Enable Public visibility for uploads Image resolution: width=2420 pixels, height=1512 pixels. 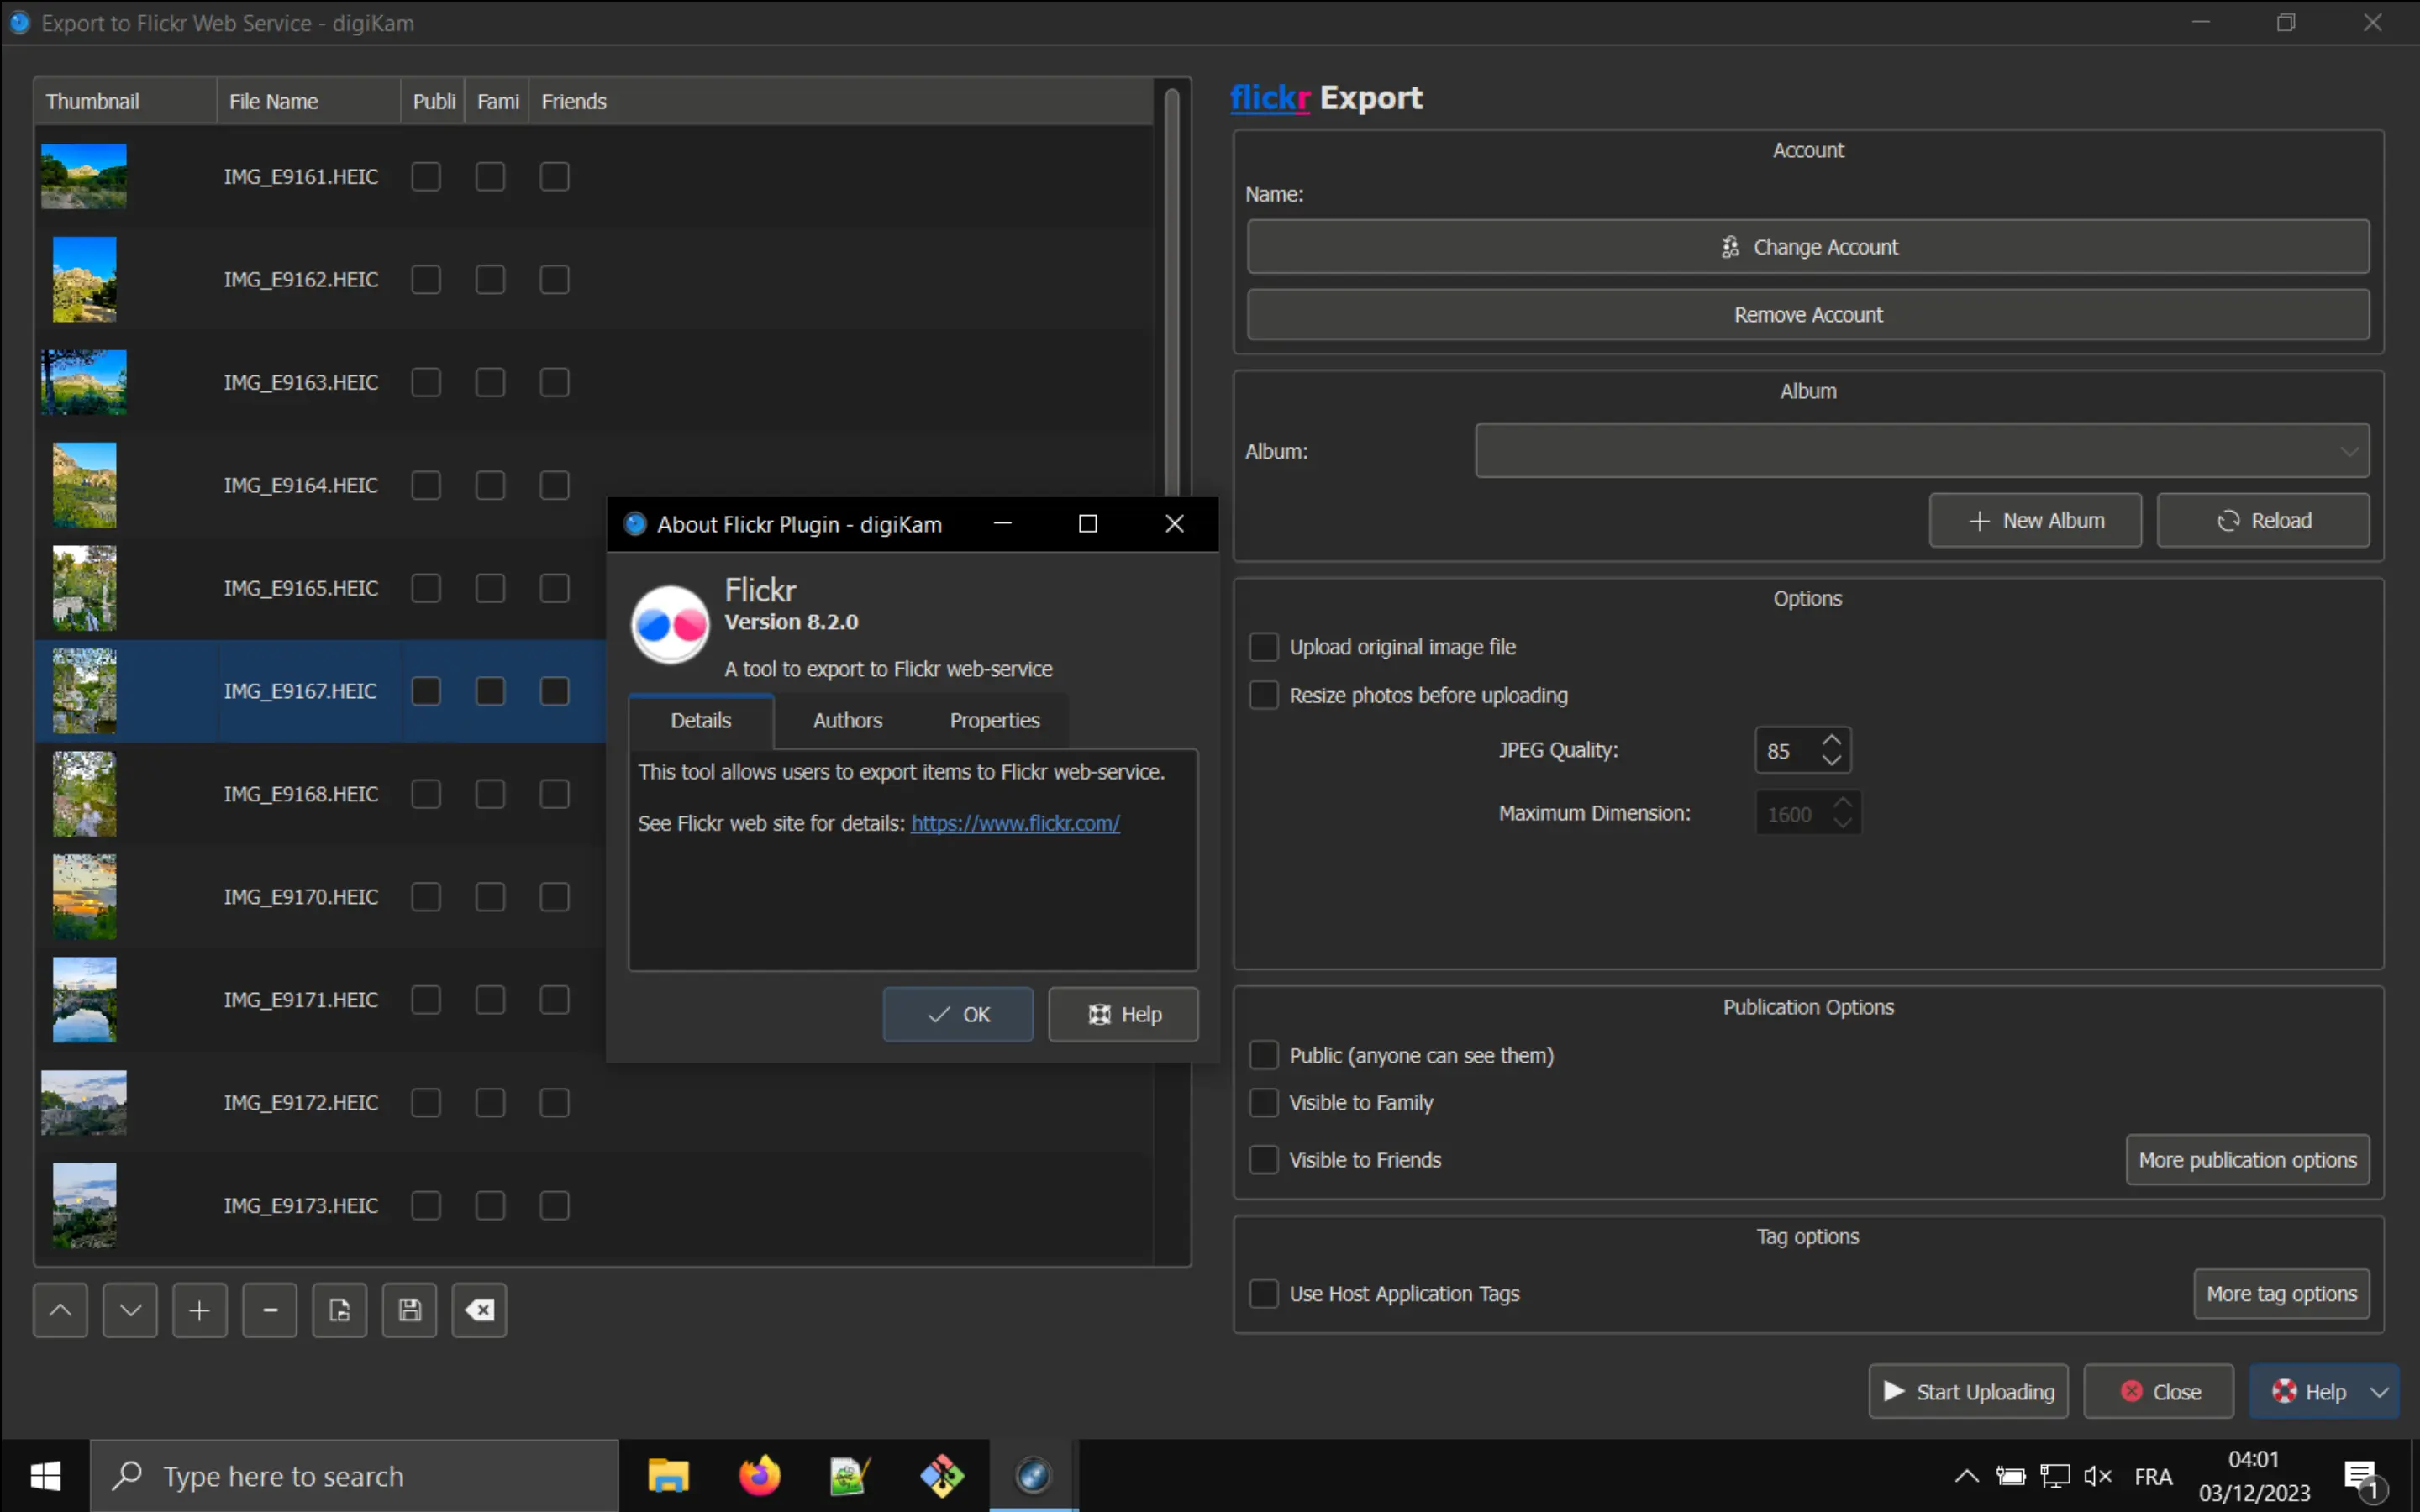click(x=1263, y=1054)
